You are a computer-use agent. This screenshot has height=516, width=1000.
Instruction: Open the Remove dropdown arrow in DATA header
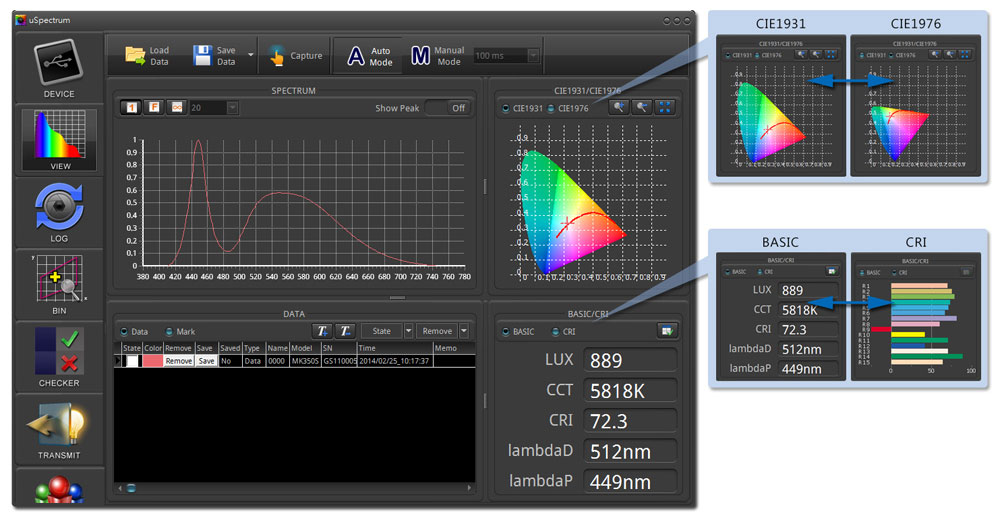[464, 331]
